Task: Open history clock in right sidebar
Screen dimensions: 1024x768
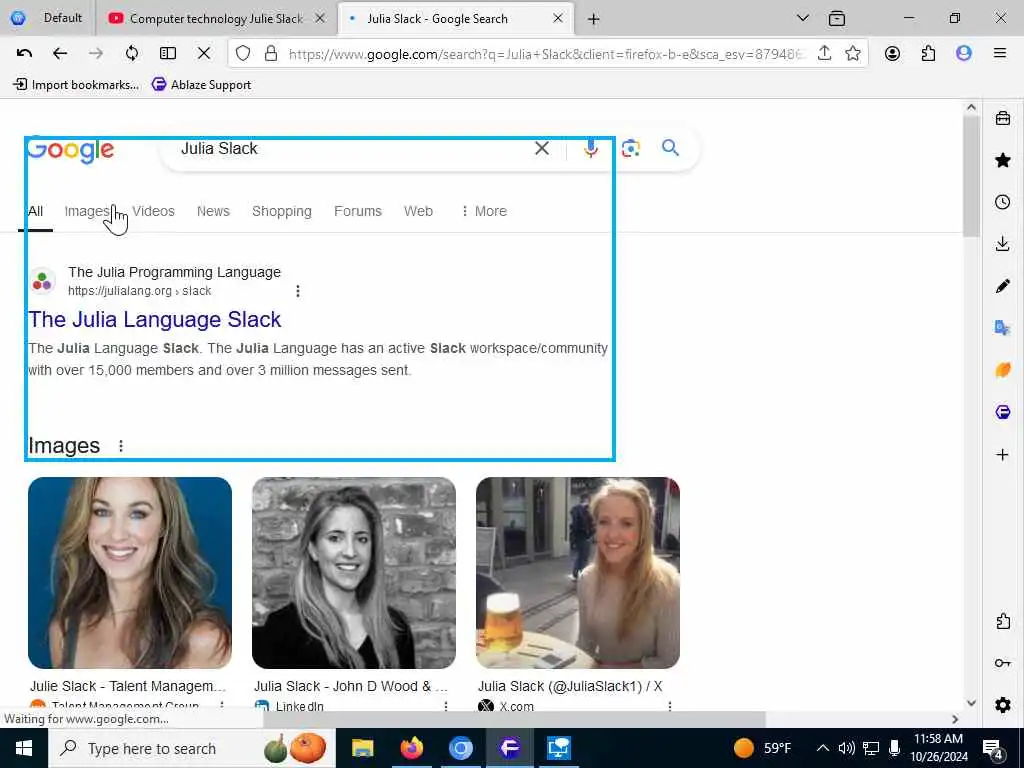Action: [x=1003, y=202]
